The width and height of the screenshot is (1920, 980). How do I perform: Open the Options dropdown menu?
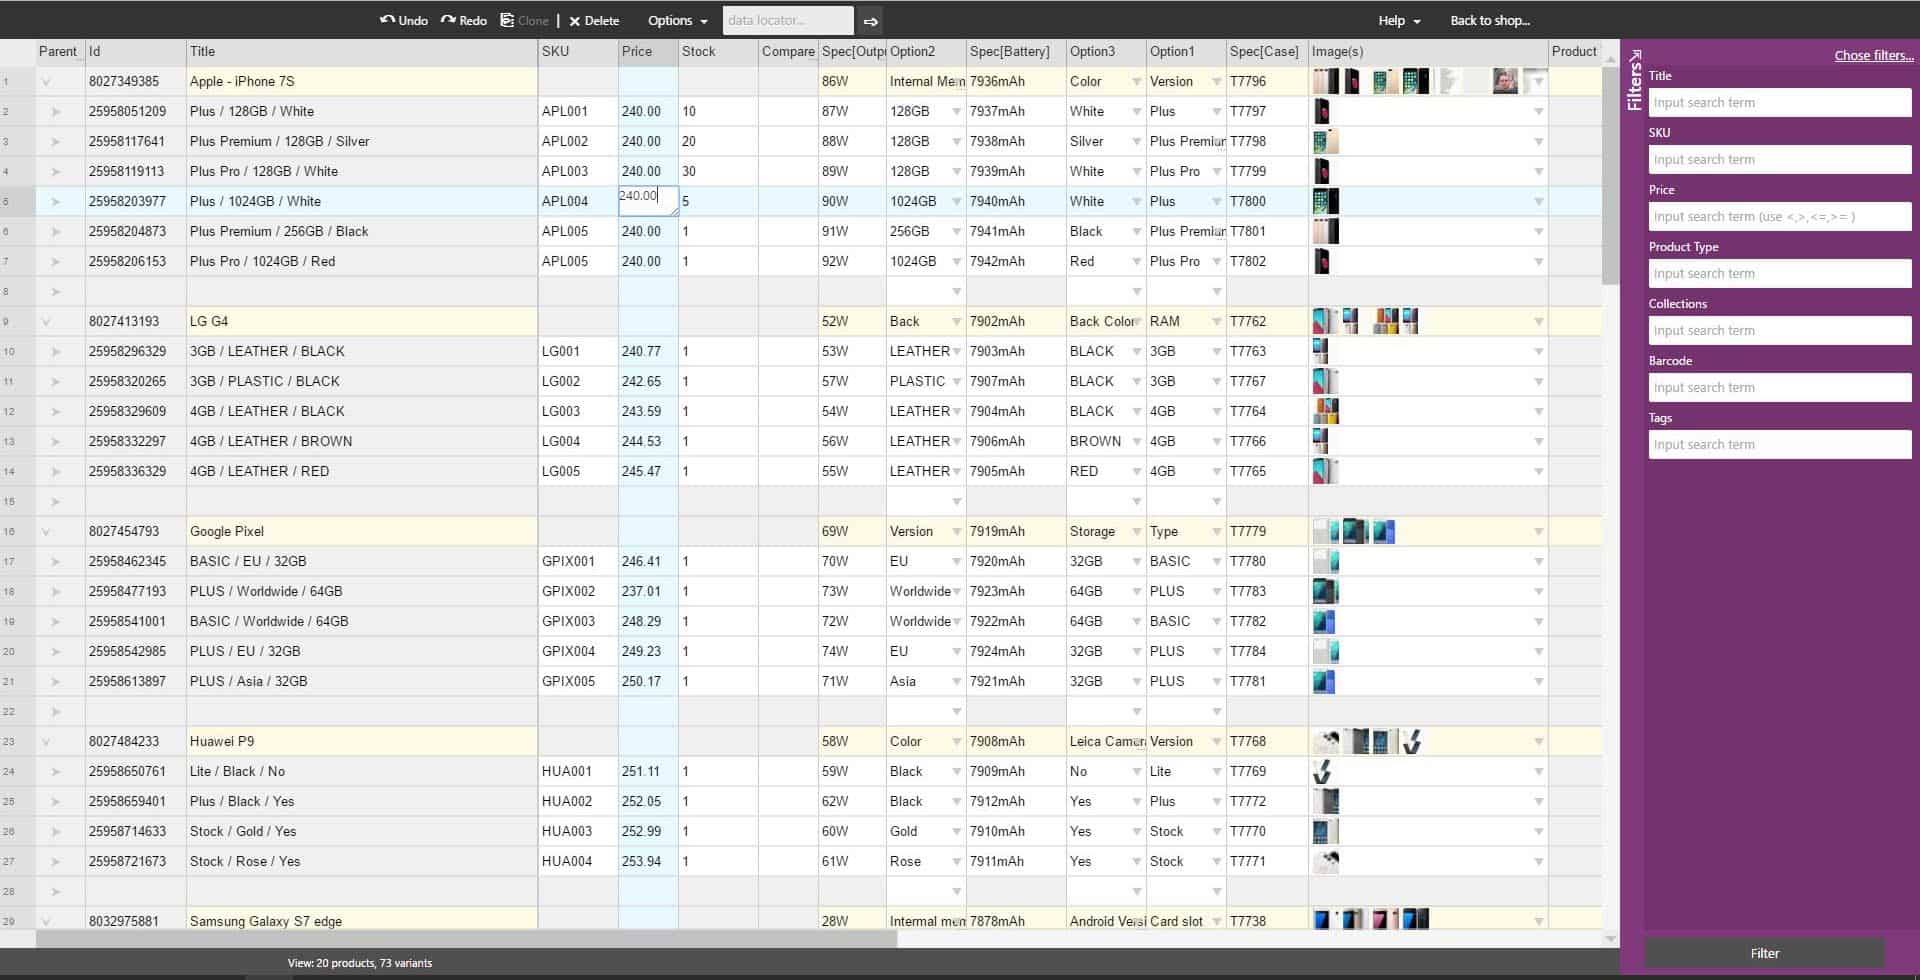coord(675,20)
